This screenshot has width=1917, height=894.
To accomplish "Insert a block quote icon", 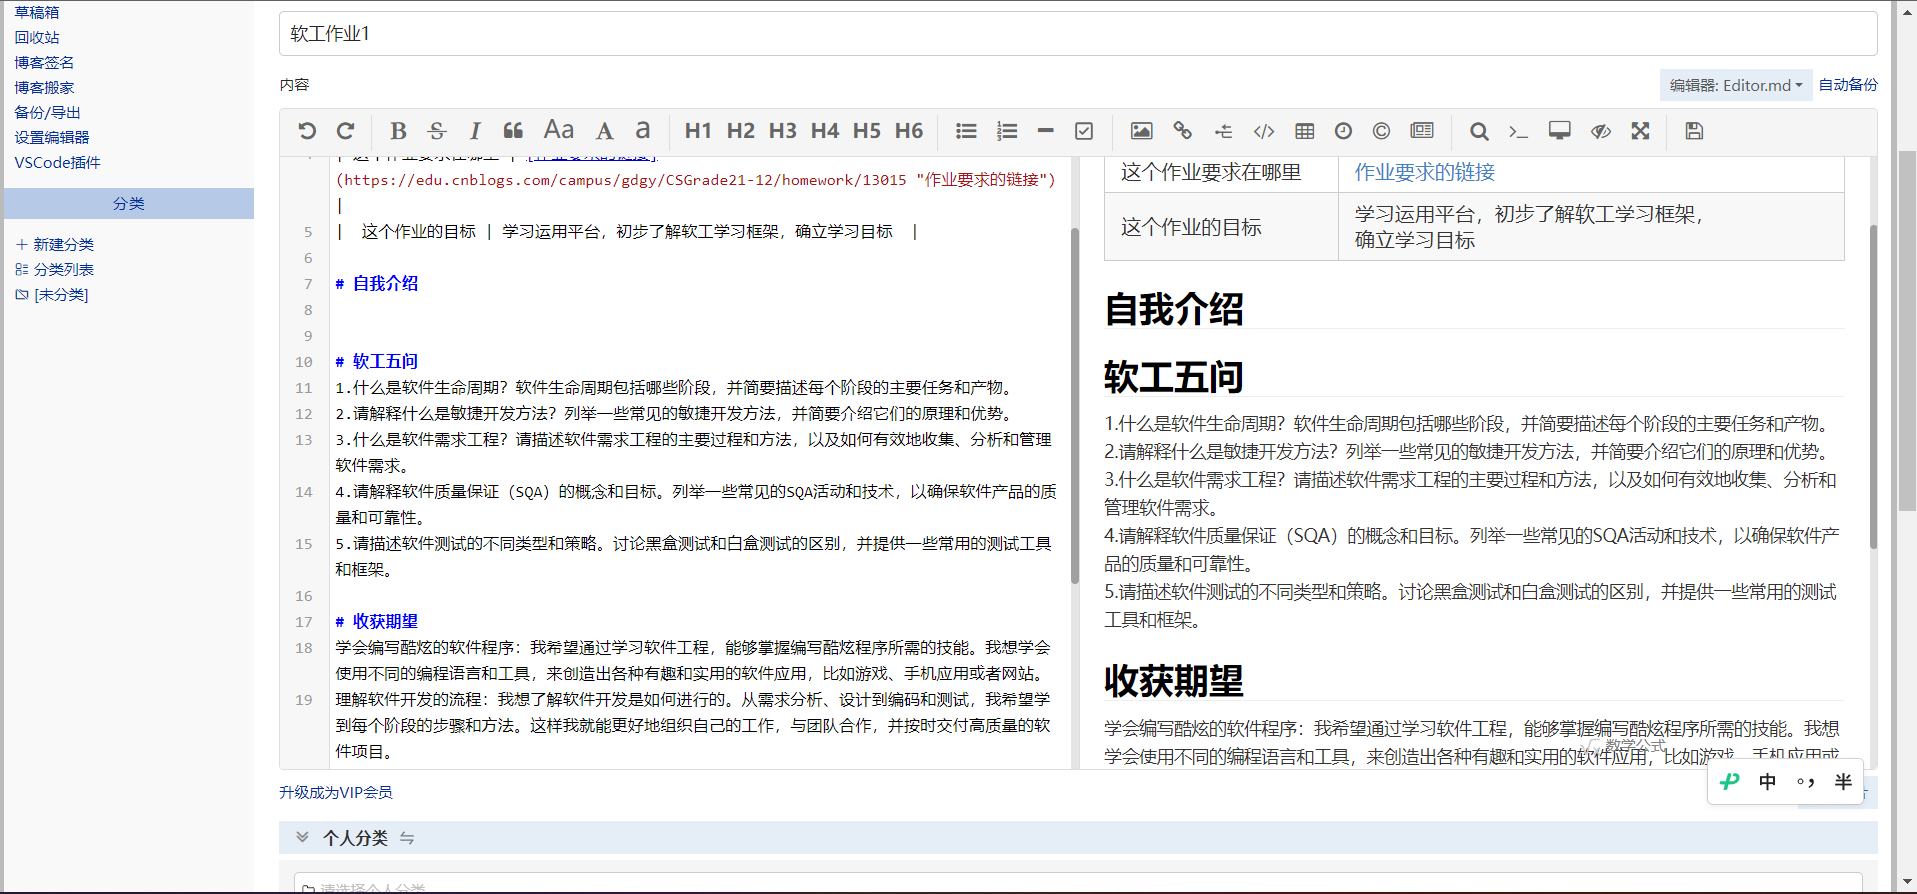I will (513, 131).
